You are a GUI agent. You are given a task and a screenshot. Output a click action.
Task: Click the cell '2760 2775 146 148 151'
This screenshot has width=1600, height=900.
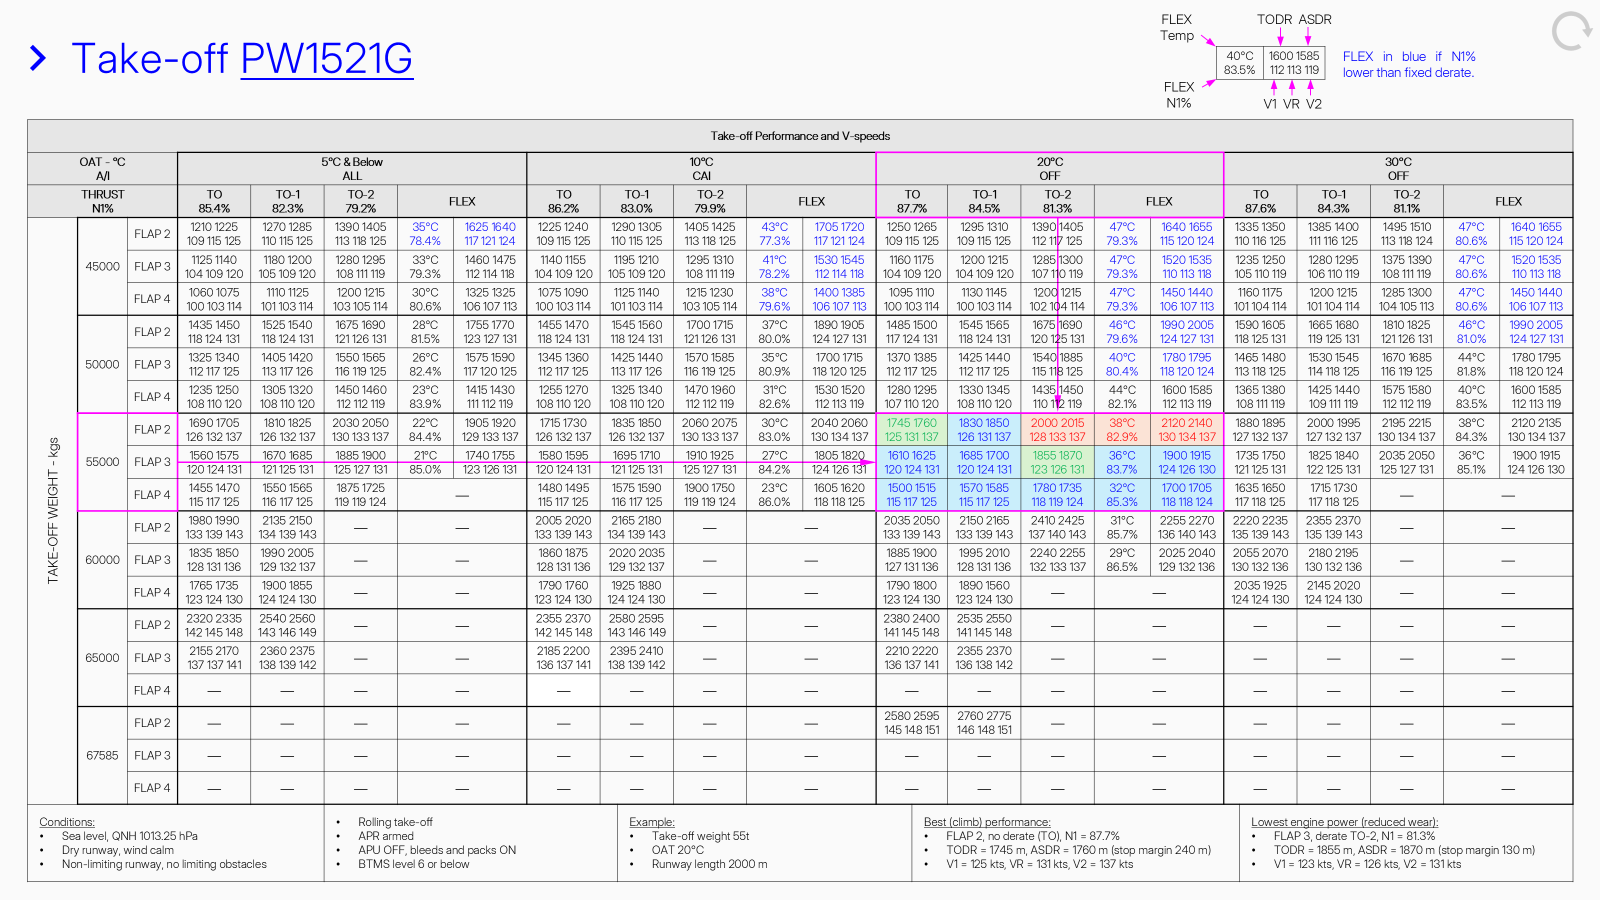985,723
